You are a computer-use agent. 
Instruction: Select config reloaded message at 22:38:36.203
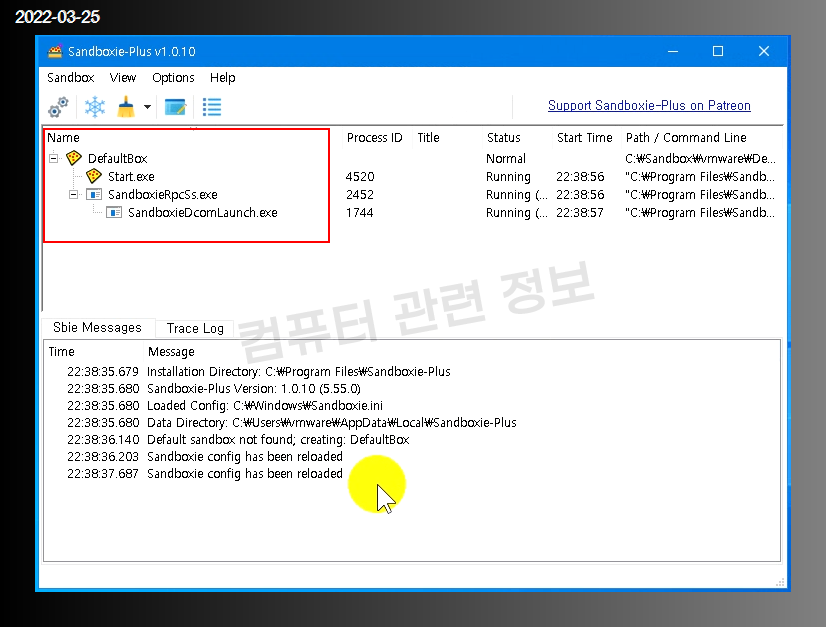411,456
